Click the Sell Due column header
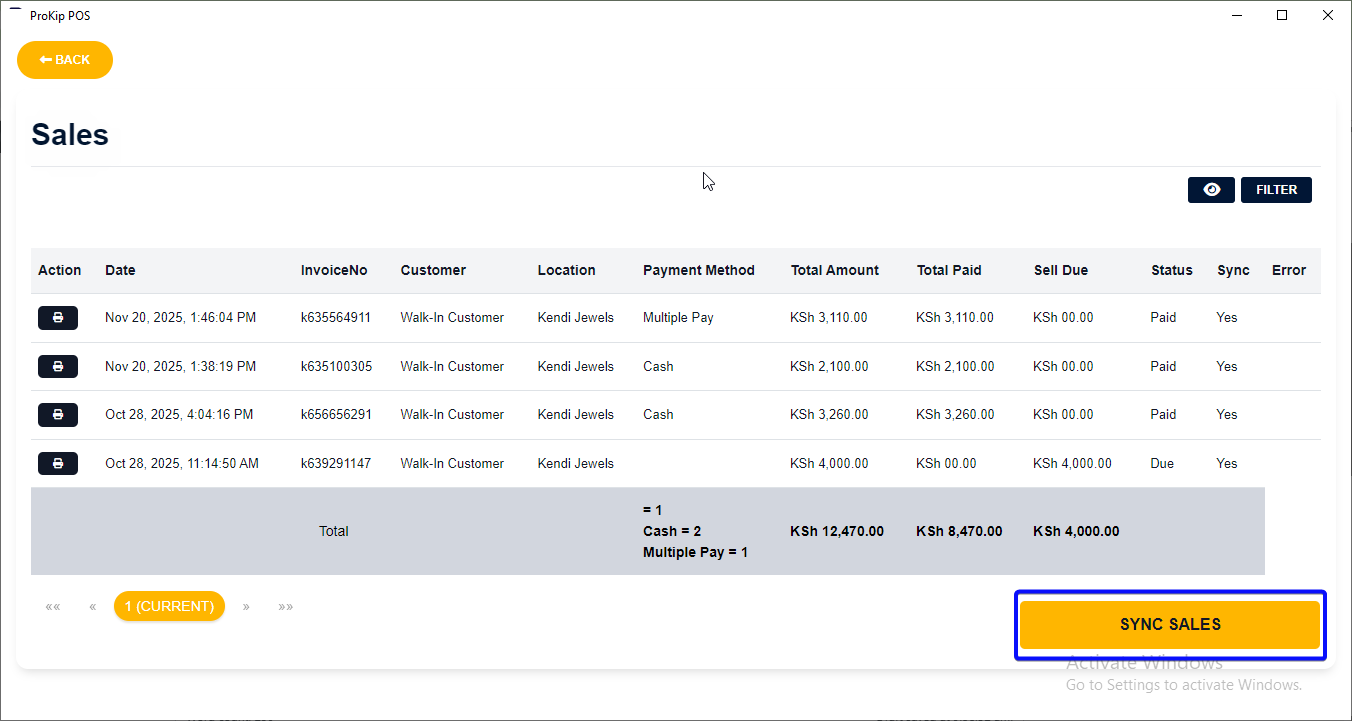Image resolution: width=1352 pixels, height=721 pixels. coord(1061,270)
